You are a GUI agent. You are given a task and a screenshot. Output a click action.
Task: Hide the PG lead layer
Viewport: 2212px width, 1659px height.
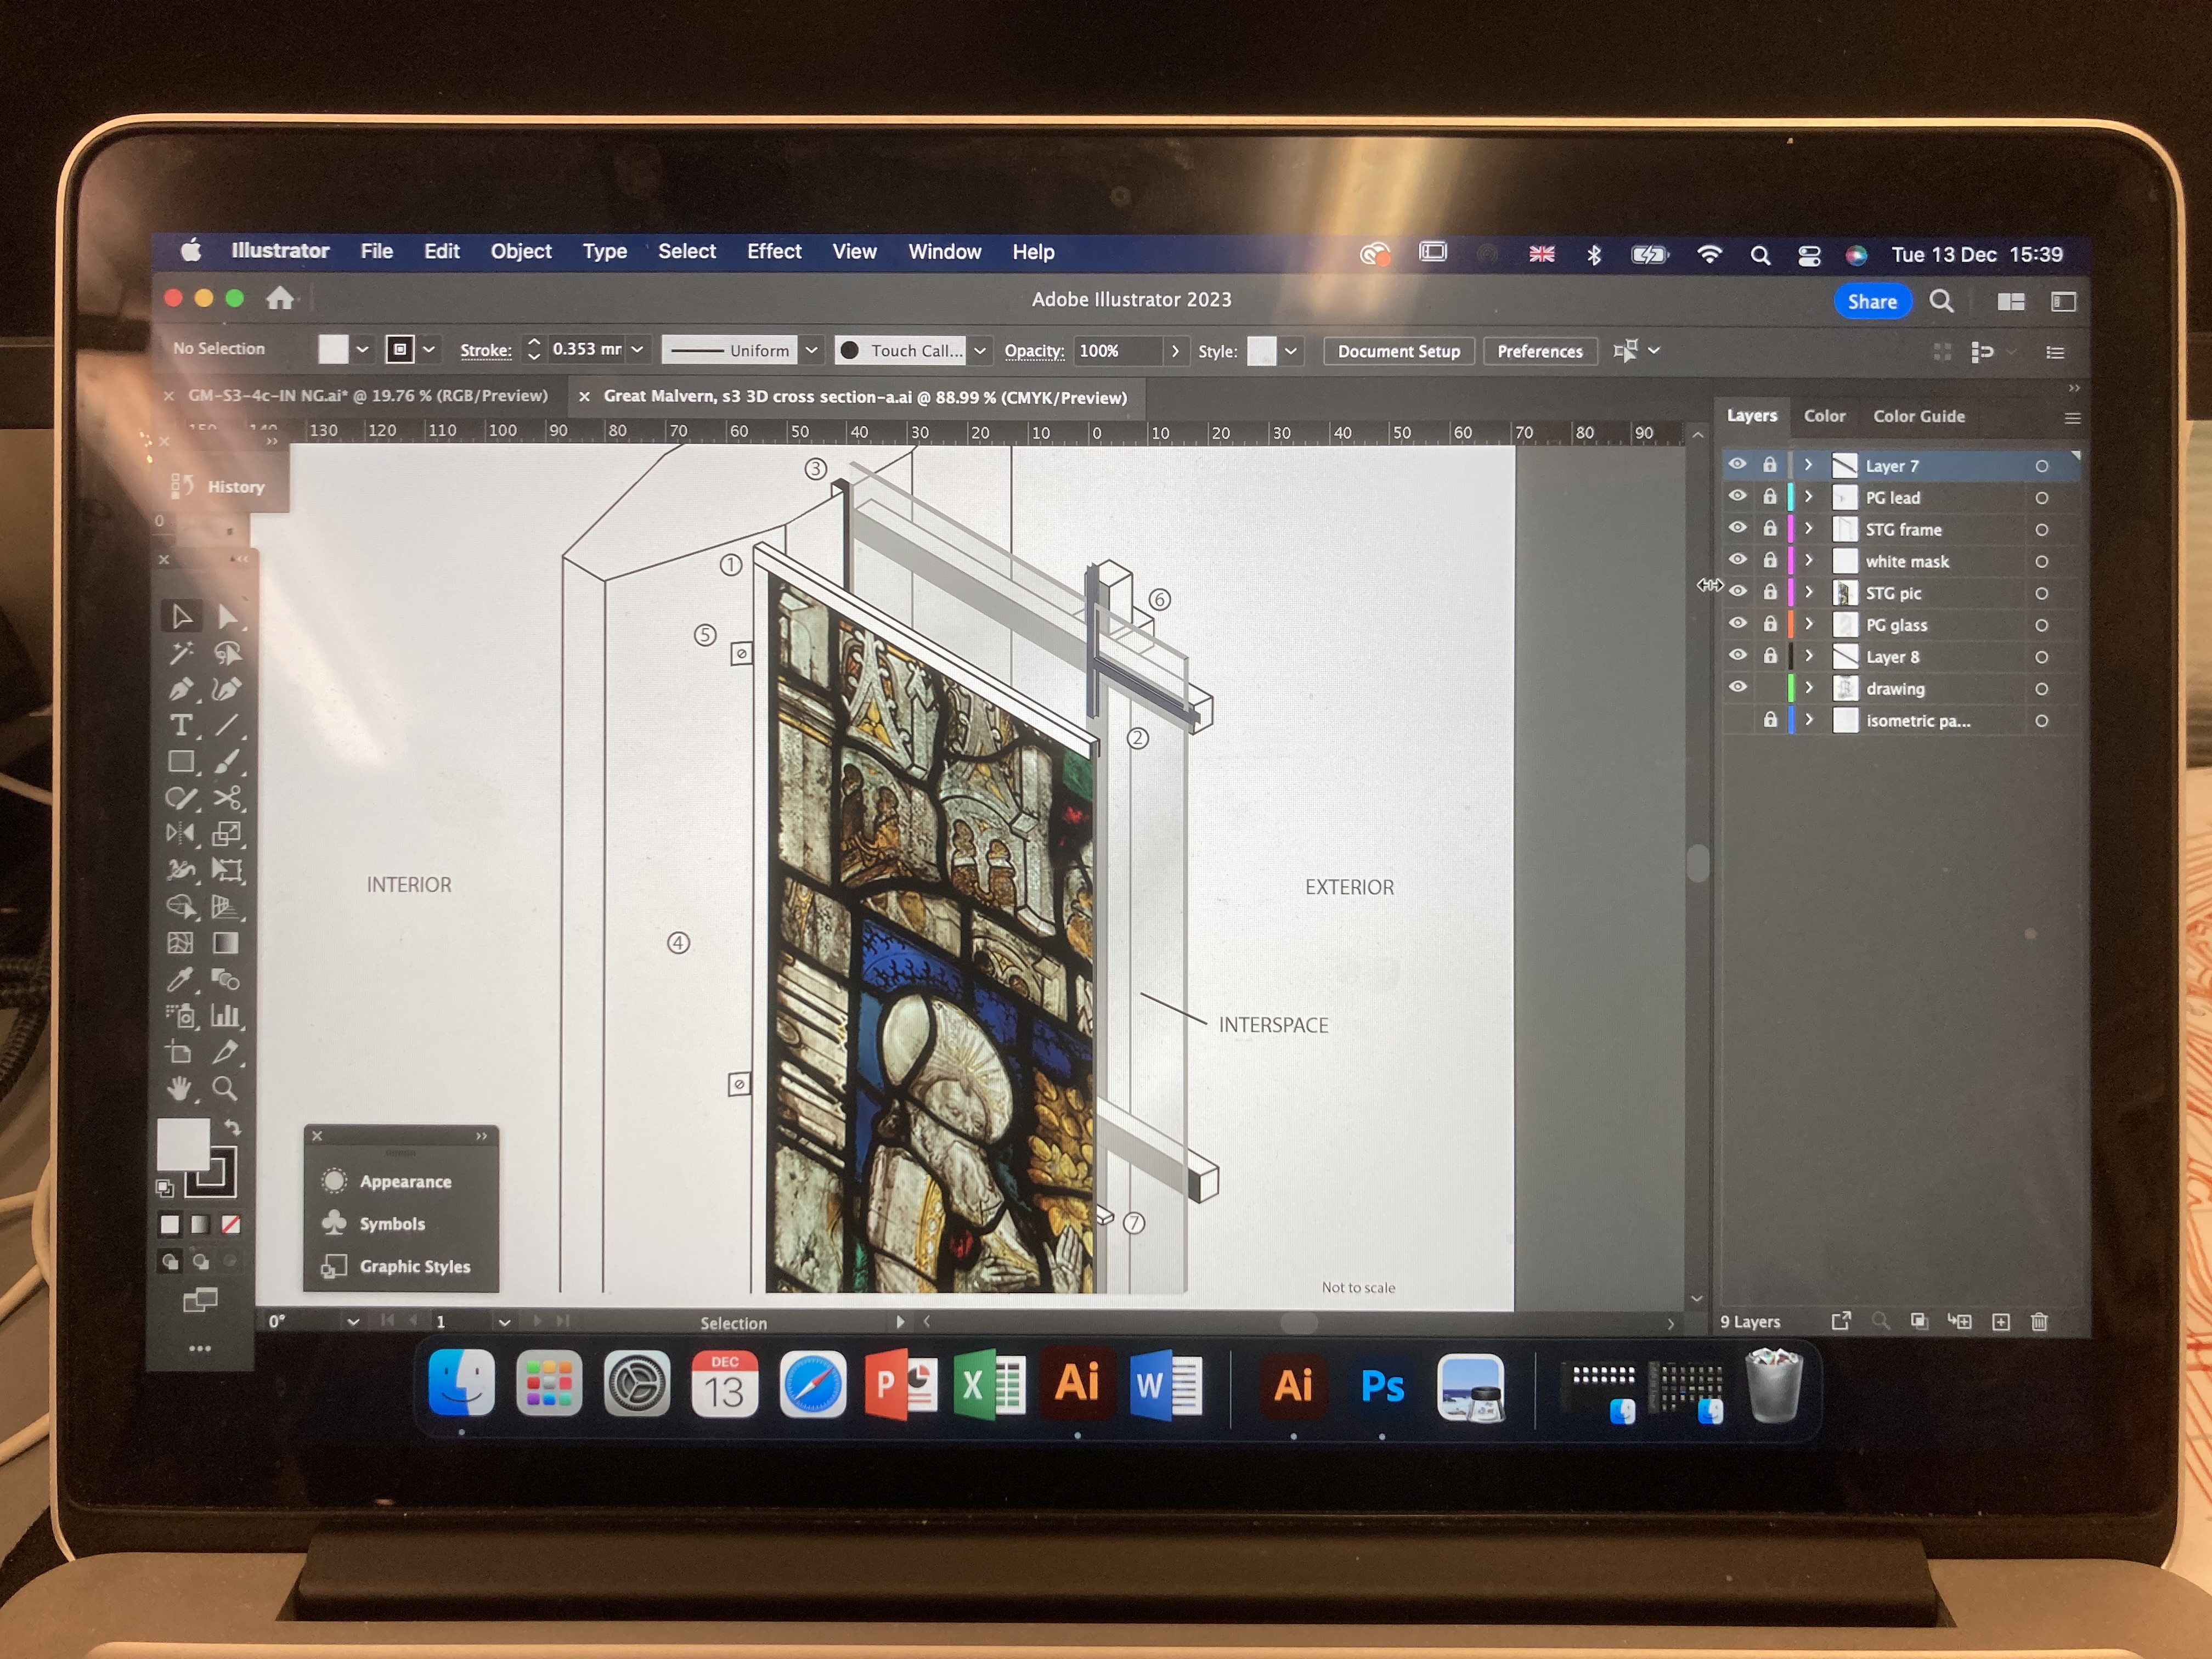[1738, 497]
